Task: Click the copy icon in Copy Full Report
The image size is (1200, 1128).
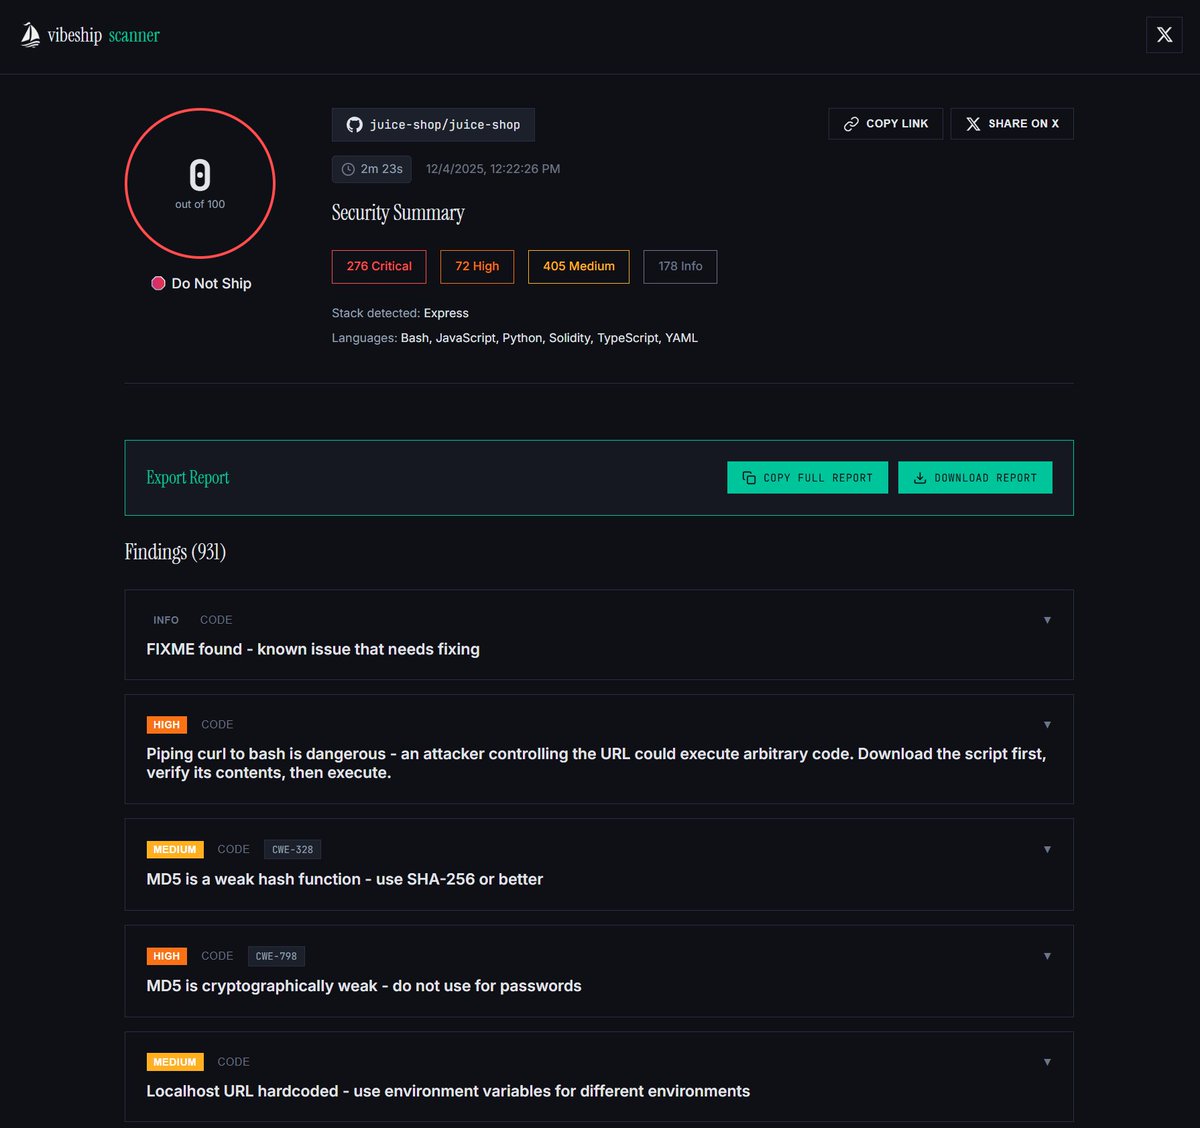Action: [749, 478]
